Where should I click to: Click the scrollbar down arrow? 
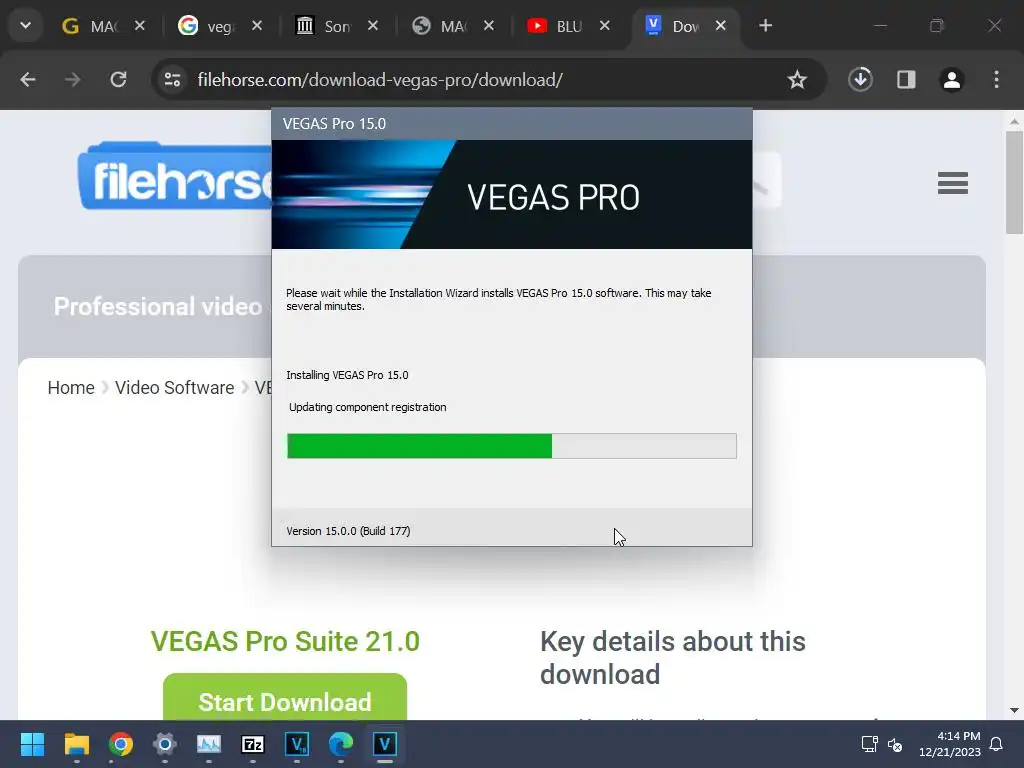pos(1014,711)
